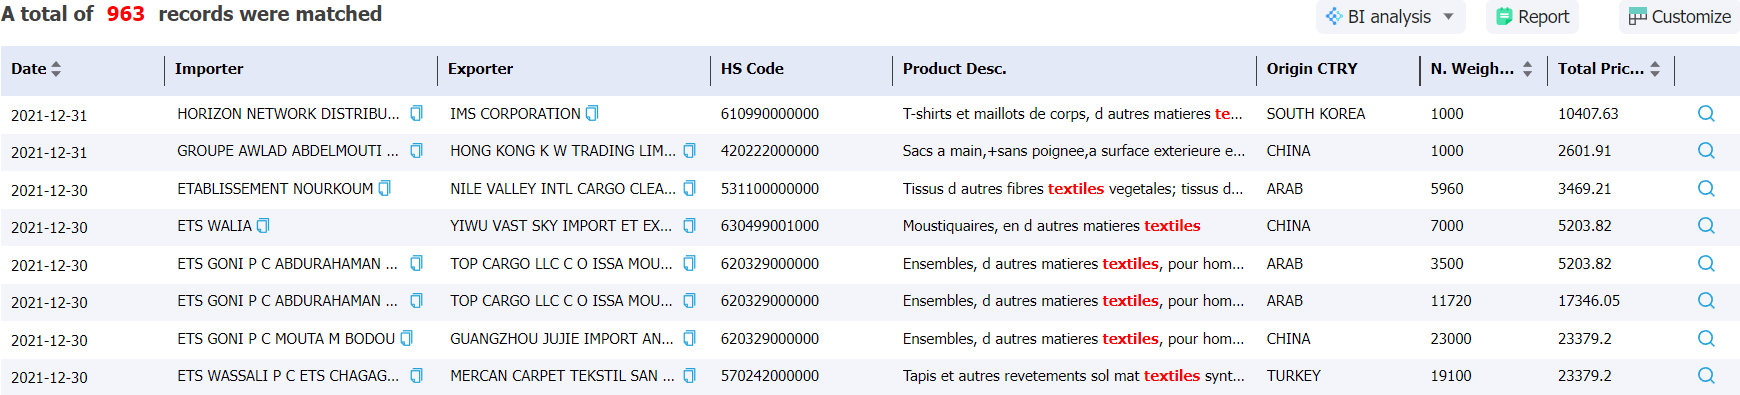Image resolution: width=1740 pixels, height=395 pixels.
Task: Copy importer GROUPE AWLAD ABDELMOUTI name
Action: (x=417, y=151)
